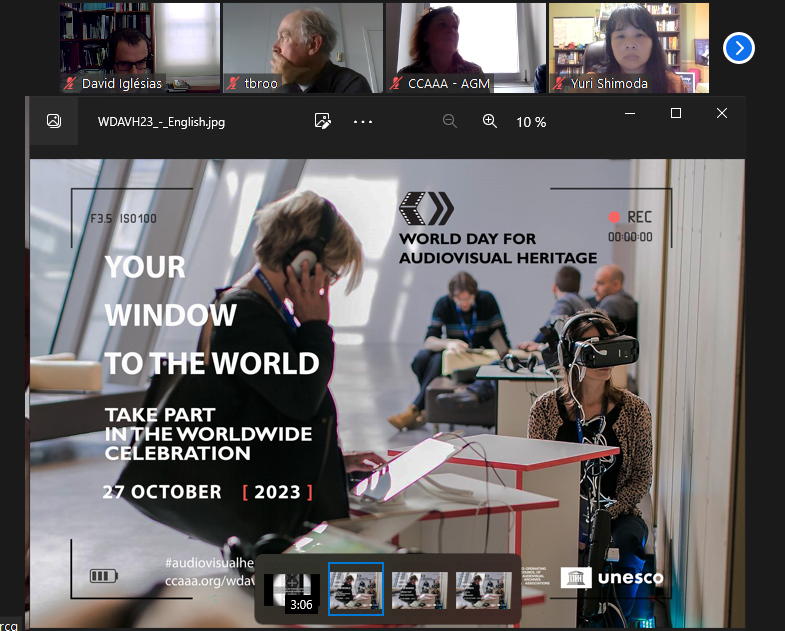Open the edit image tool

click(322, 121)
